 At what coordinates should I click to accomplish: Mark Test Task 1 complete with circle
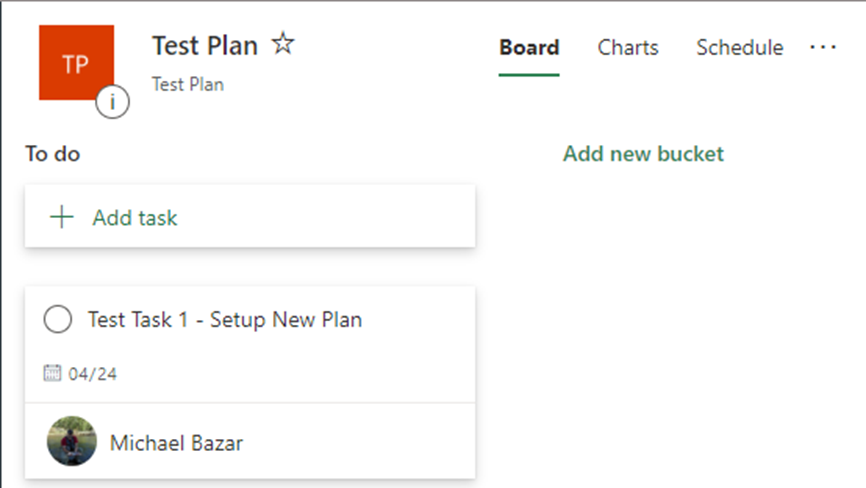pos(57,319)
